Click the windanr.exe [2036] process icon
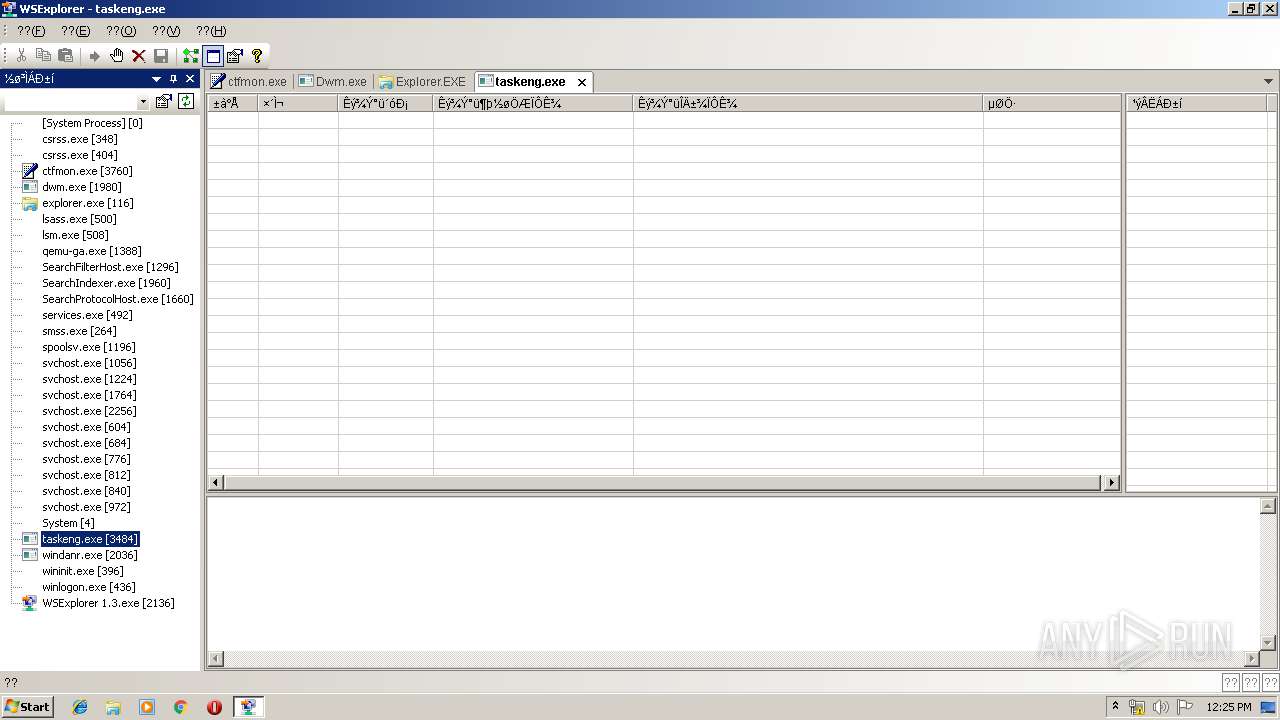 [30, 555]
